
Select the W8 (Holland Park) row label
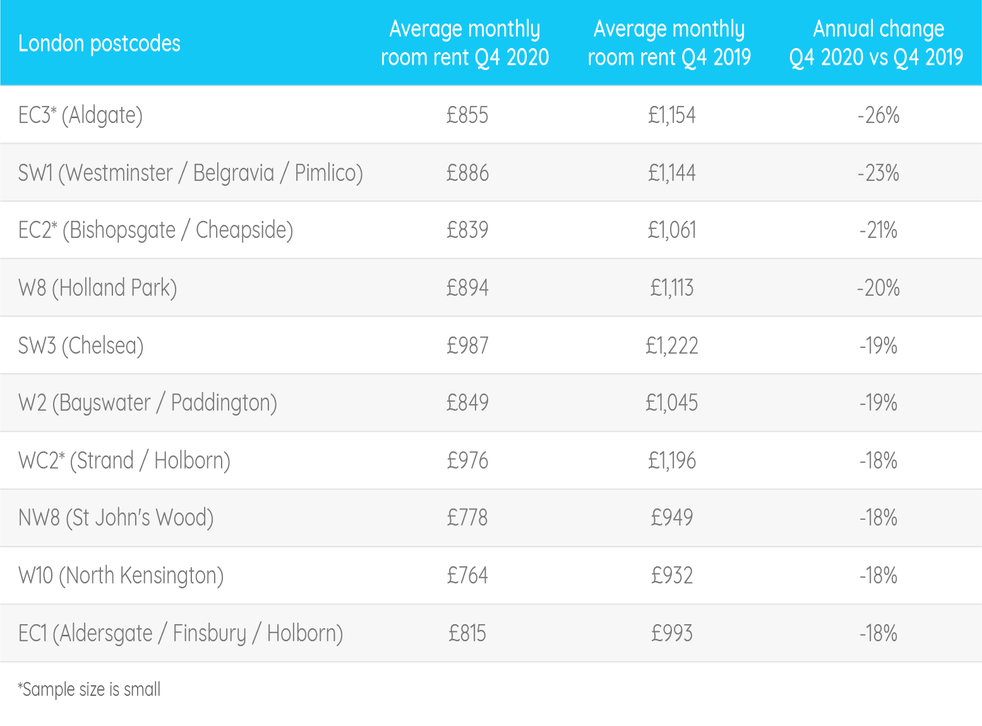(x=97, y=289)
